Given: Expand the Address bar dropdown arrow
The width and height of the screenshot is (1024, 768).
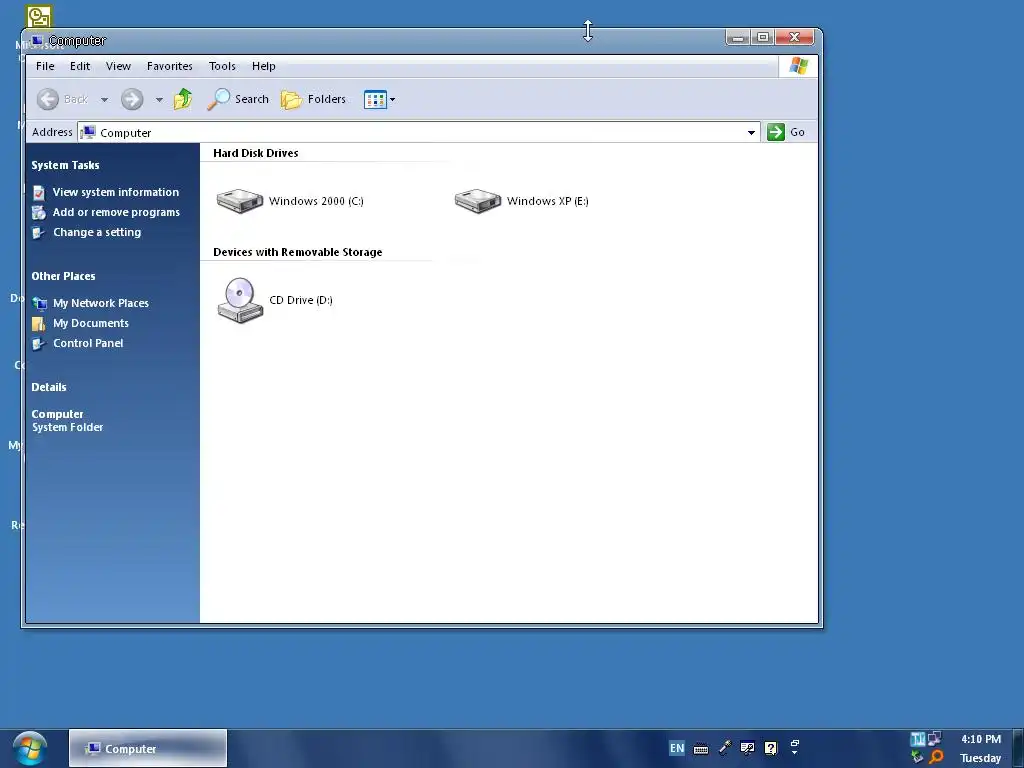Looking at the screenshot, I should pyautogui.click(x=751, y=133).
